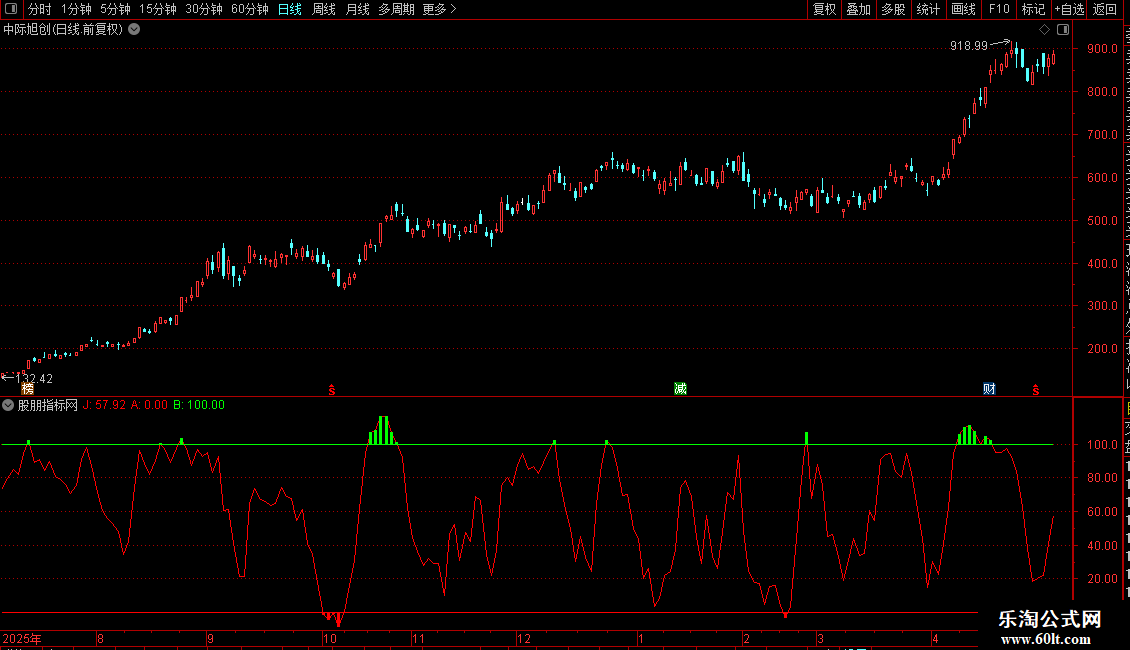Toggle the right side panel icon
The width and height of the screenshot is (1130, 650).
(x=1063, y=30)
